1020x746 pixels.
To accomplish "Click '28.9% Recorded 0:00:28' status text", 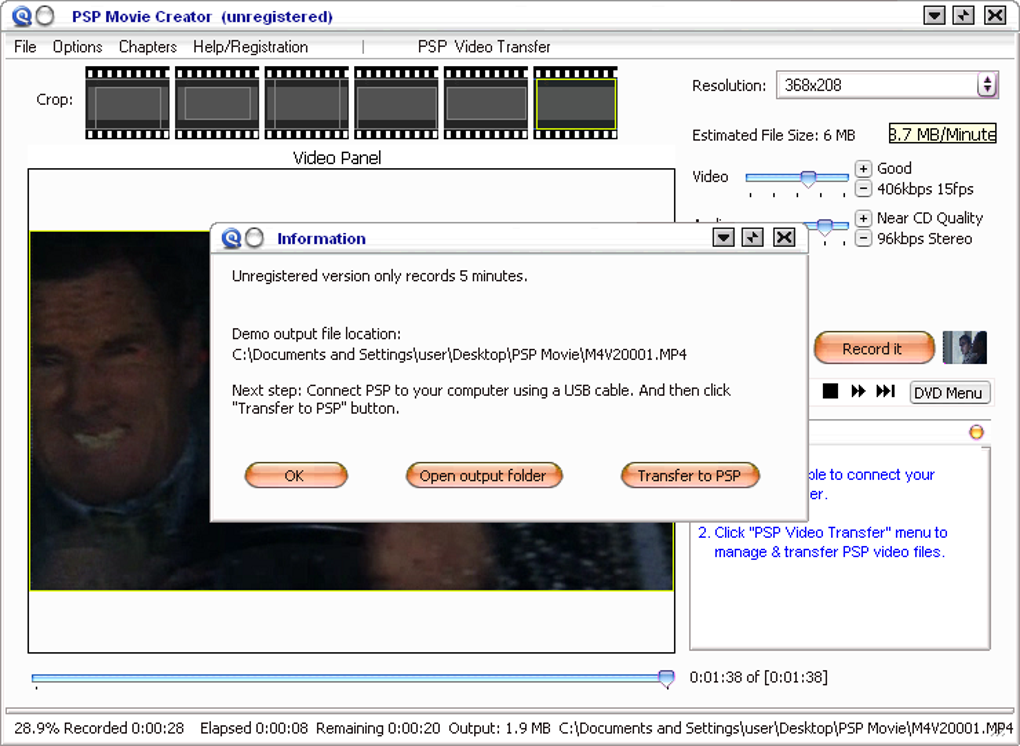I will pyautogui.click(x=99, y=728).
